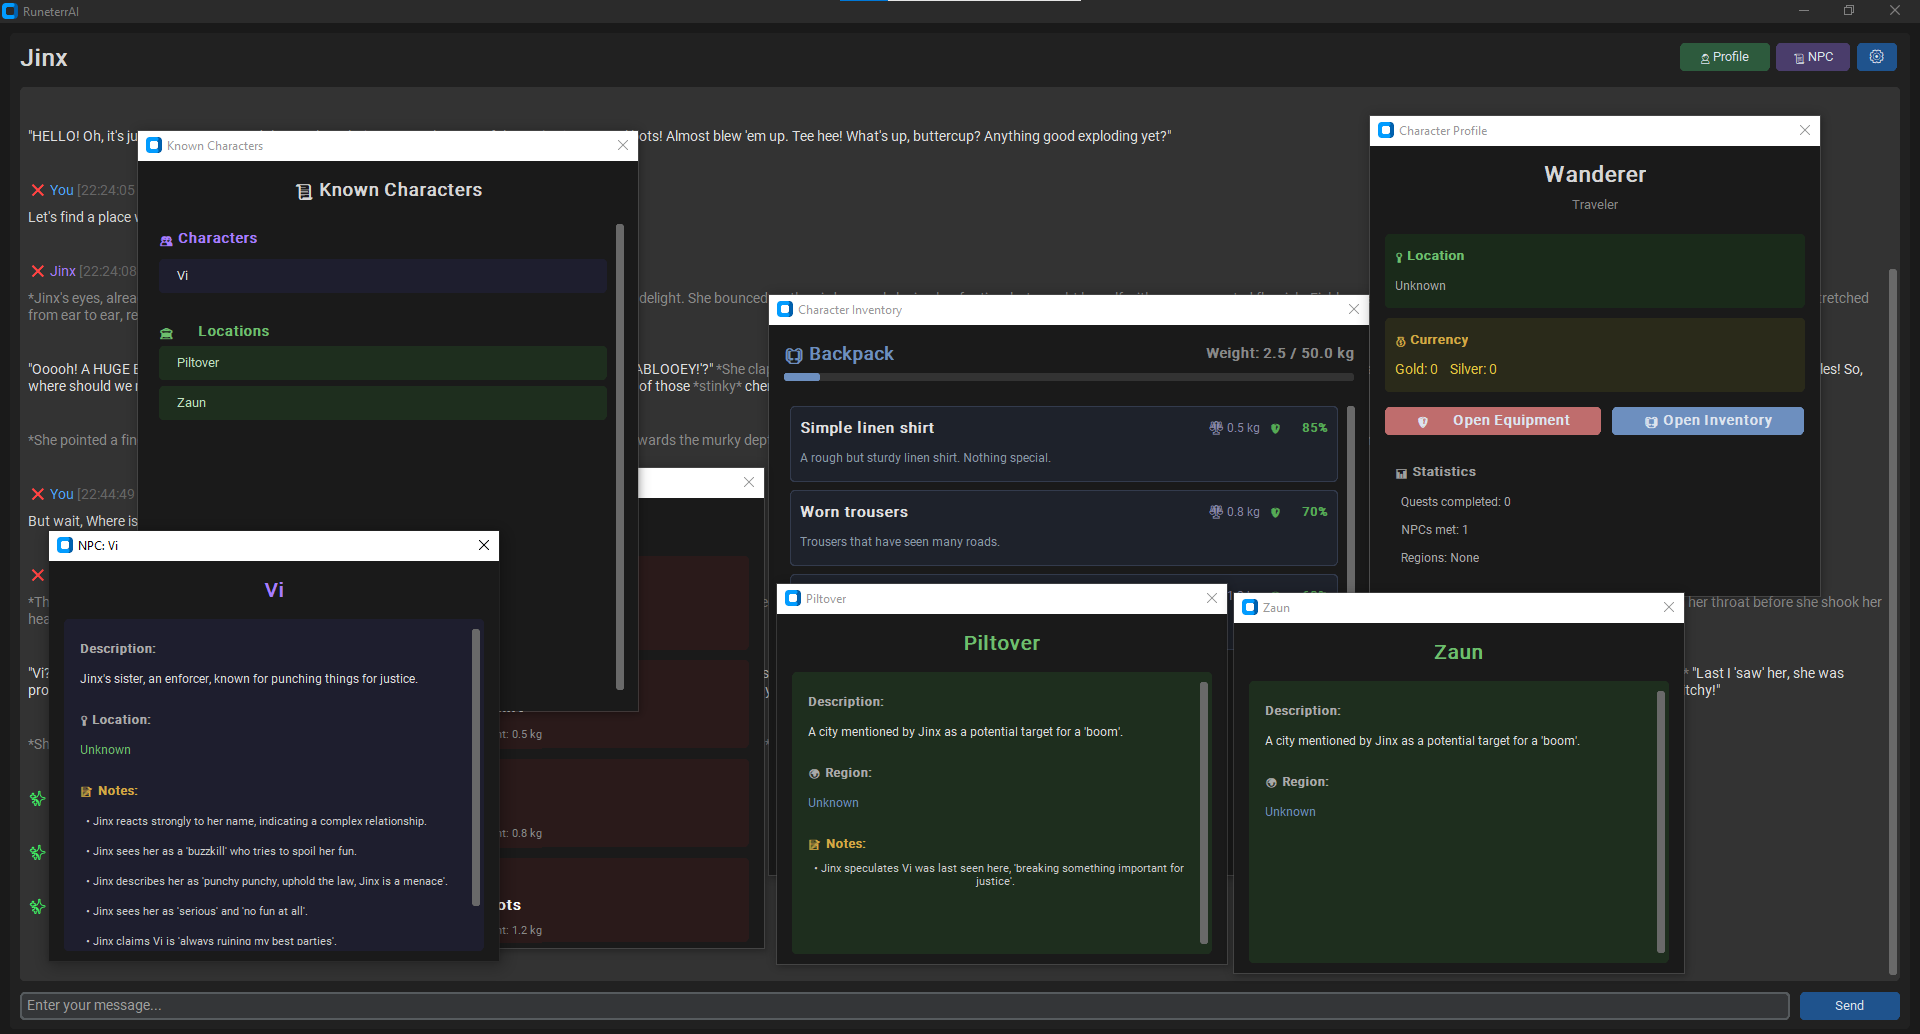
Task: Click Unknown region in Zaun window
Action: (x=1290, y=812)
